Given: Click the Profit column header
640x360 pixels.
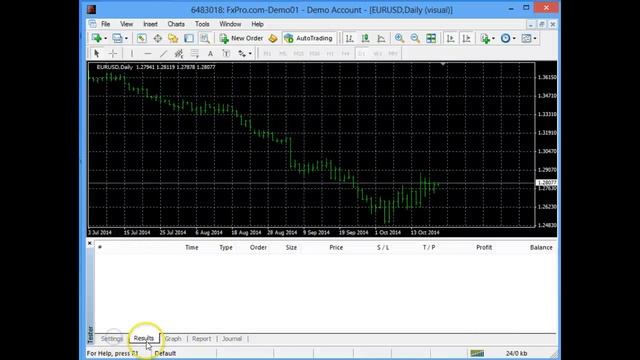Looking at the screenshot, I should pos(484,247).
